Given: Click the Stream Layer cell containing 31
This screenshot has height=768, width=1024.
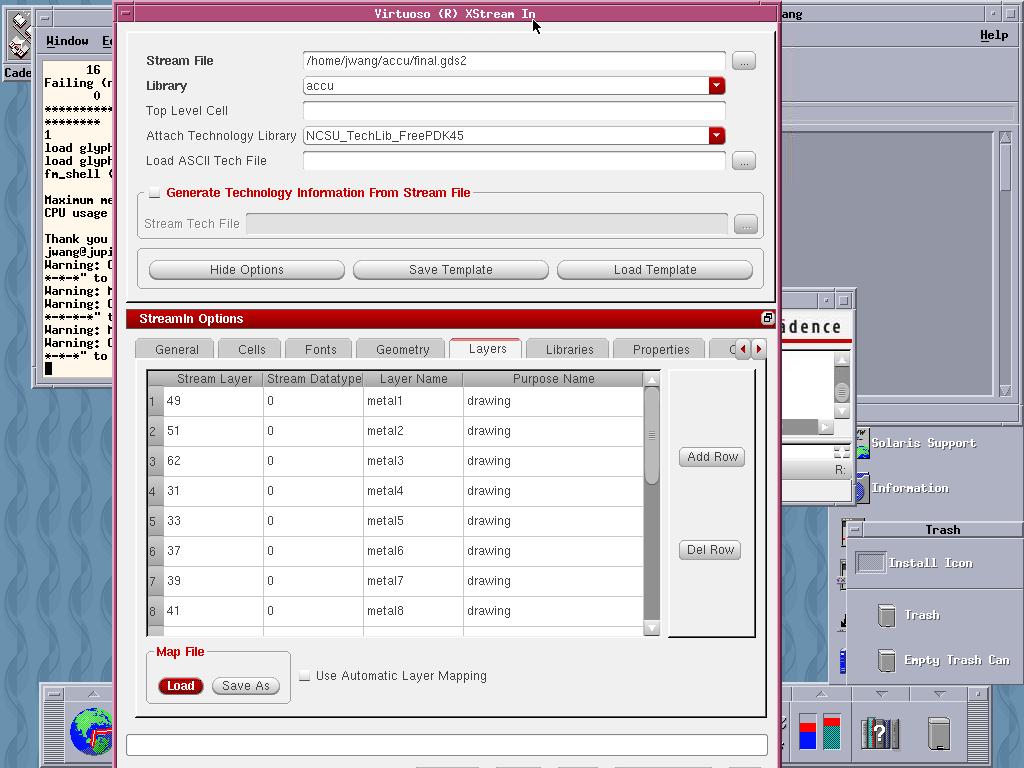Looking at the screenshot, I should (x=213, y=491).
